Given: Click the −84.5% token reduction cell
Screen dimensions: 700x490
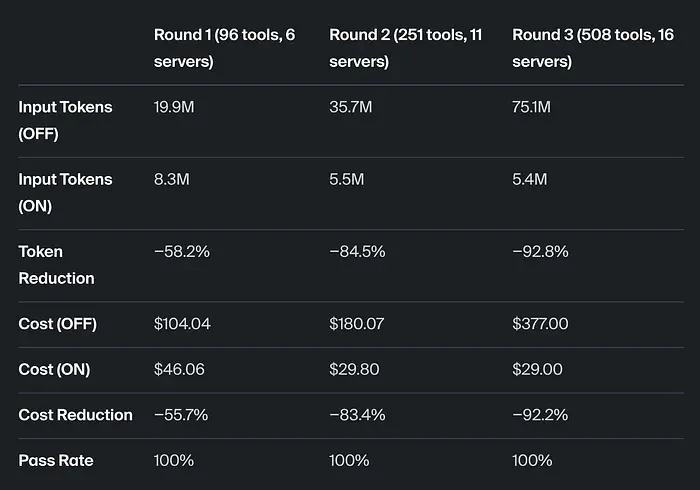Looking at the screenshot, I should [357, 252].
